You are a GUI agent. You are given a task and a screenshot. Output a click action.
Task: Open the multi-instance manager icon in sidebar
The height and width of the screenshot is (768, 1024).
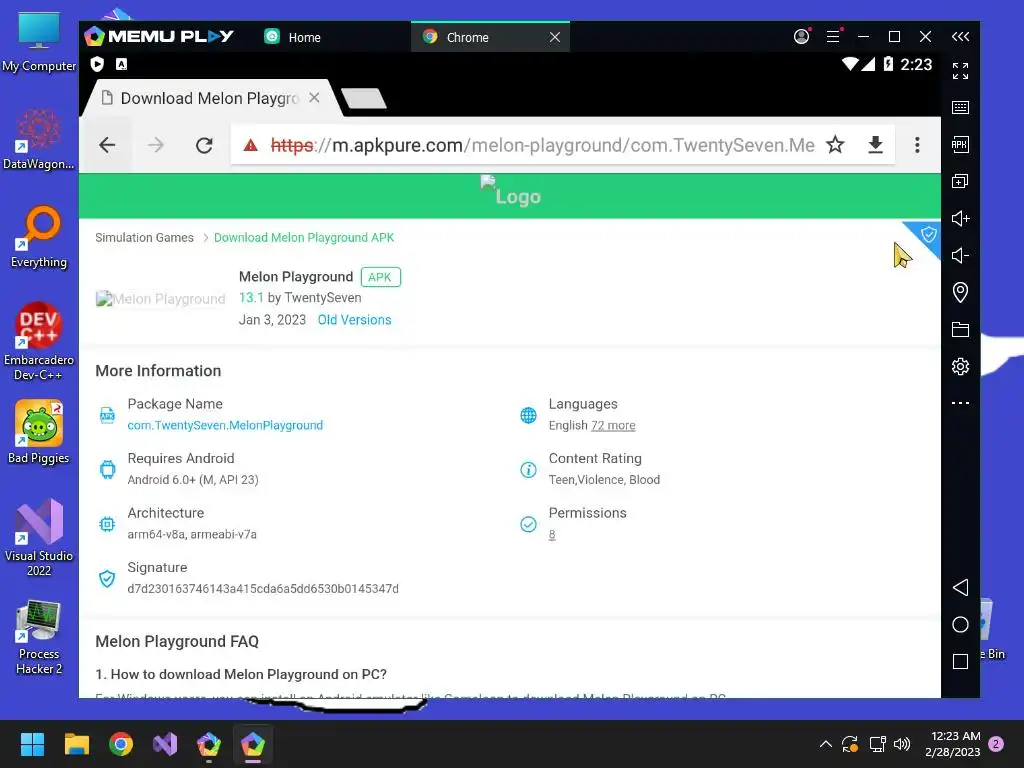pyautogui.click(x=960, y=182)
